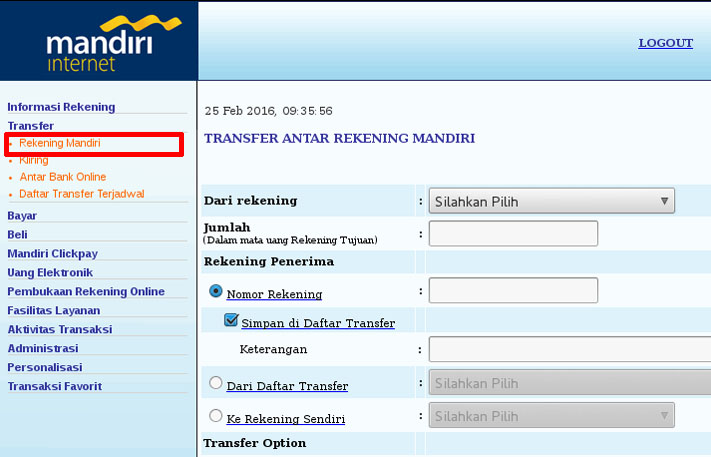View Aktivitas Transaksi
The height and width of the screenshot is (457, 711).
[x=59, y=330]
